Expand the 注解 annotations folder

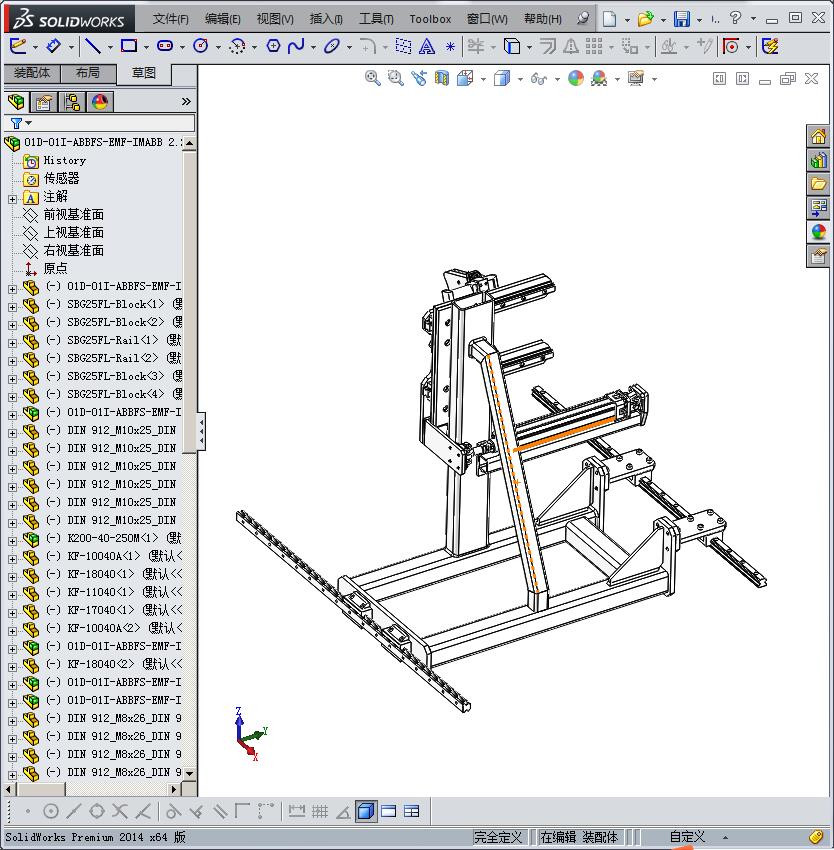(12, 199)
